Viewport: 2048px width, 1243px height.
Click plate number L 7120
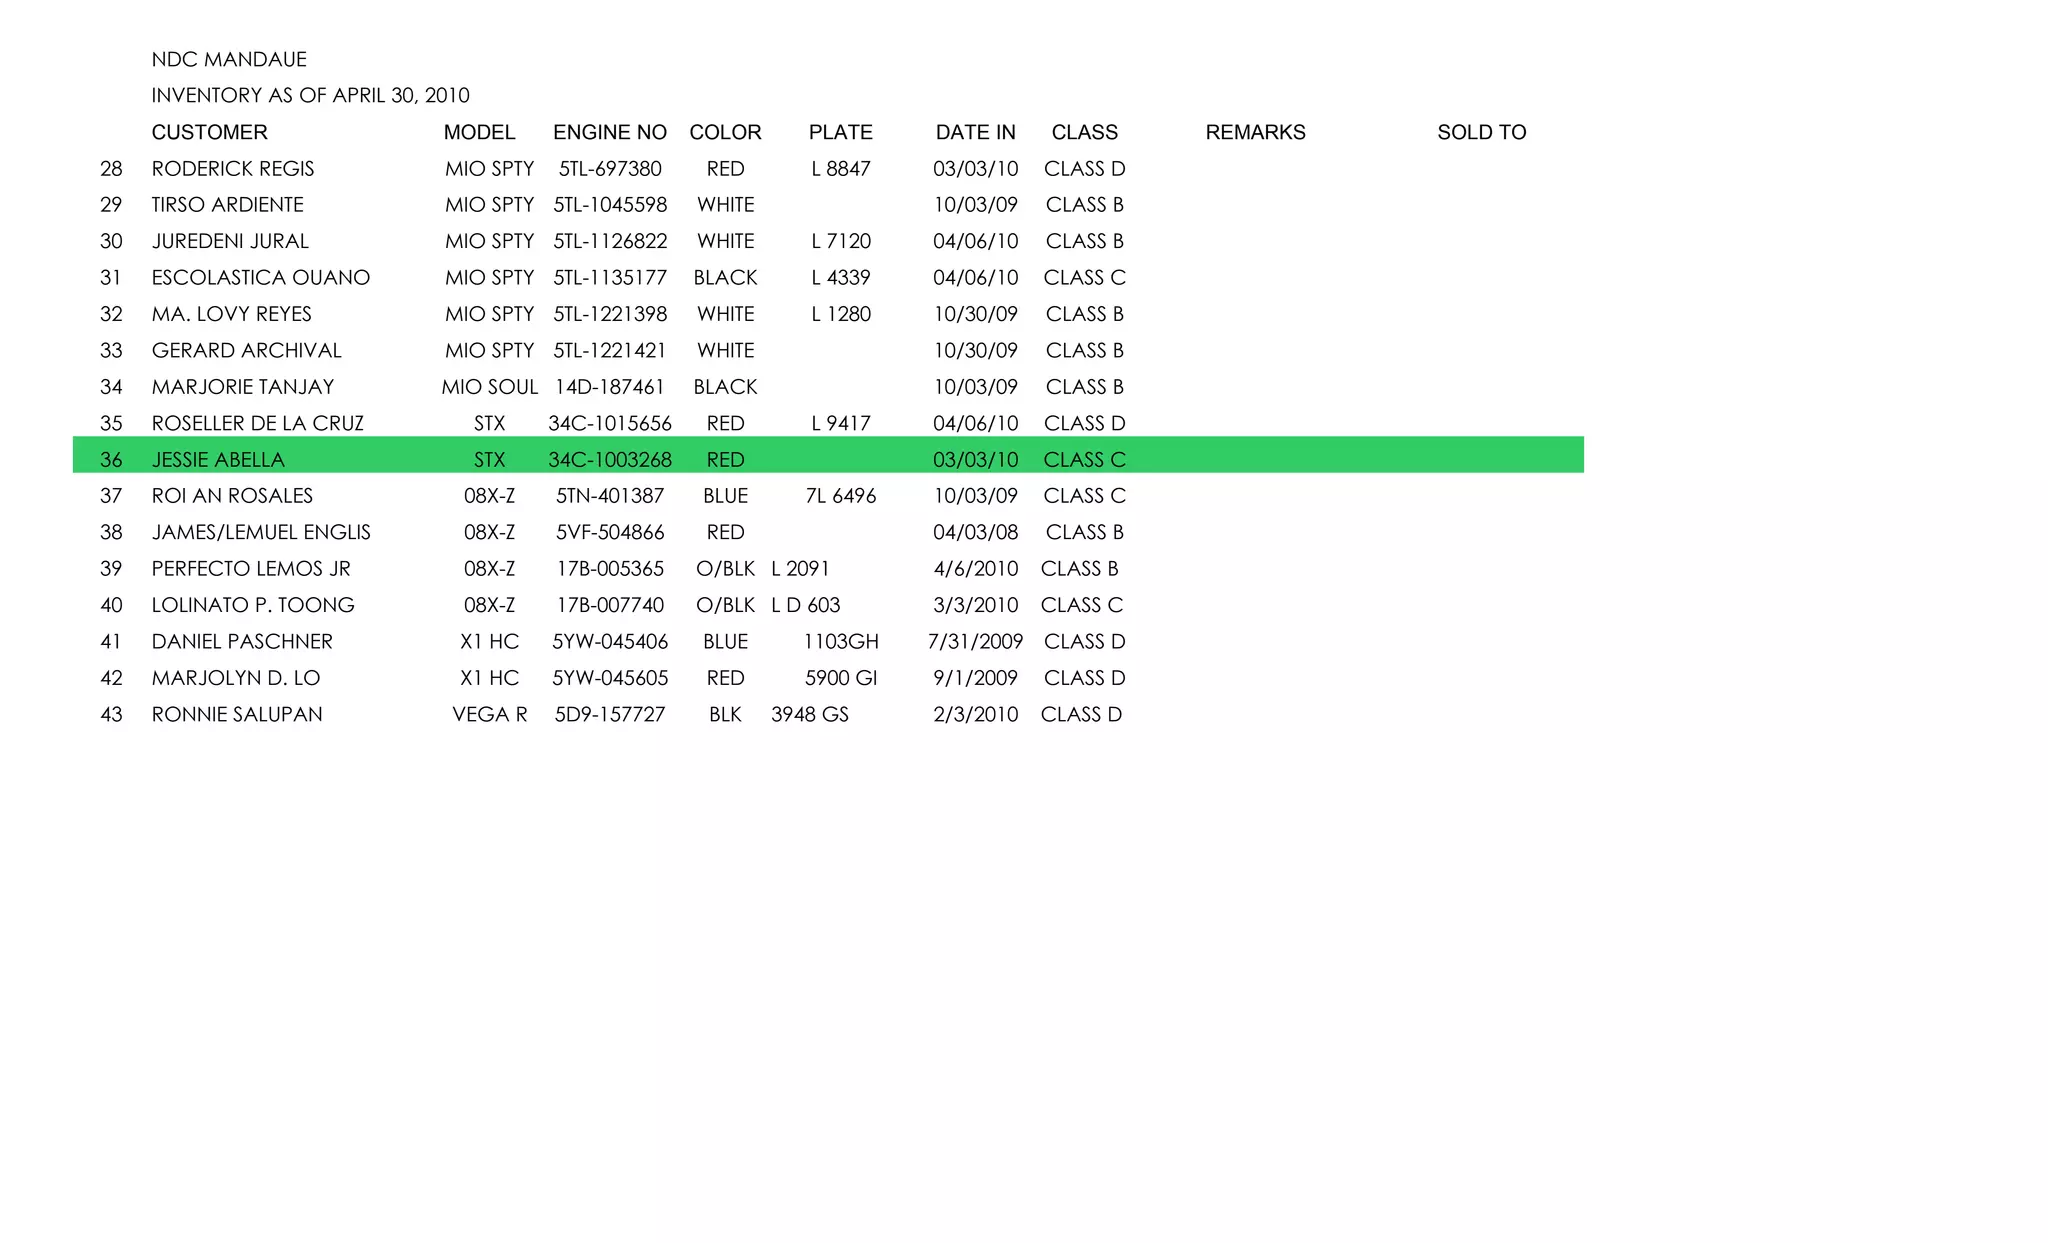click(840, 241)
